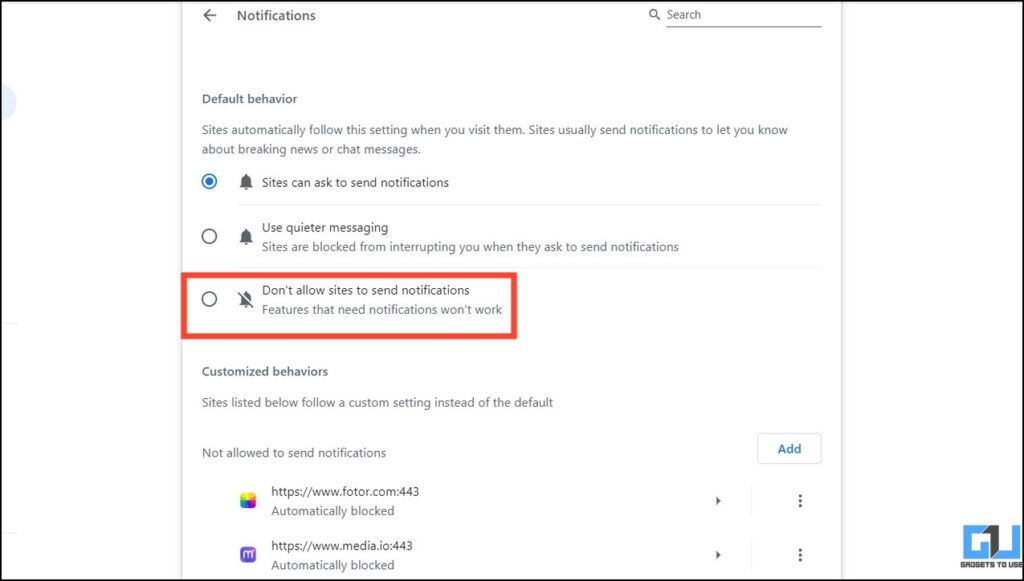Click the three-dot icon beside fotor.com
The width and height of the screenshot is (1024, 581).
tap(800, 500)
